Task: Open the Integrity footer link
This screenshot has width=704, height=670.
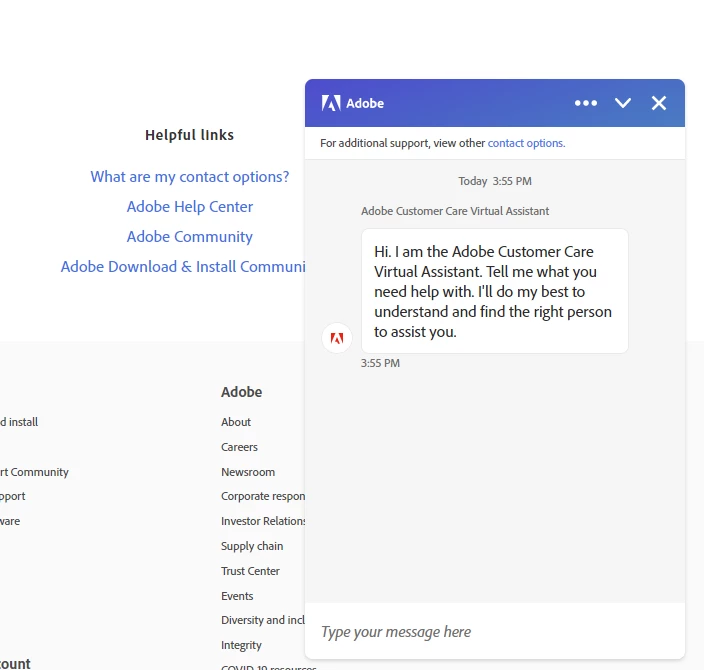Action: coord(241,645)
